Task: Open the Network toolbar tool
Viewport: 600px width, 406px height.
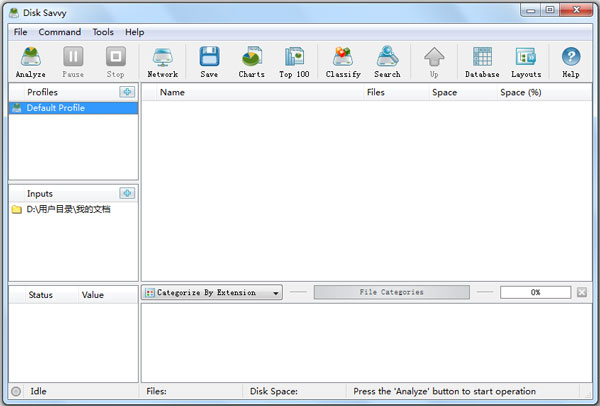Action: click(x=163, y=62)
